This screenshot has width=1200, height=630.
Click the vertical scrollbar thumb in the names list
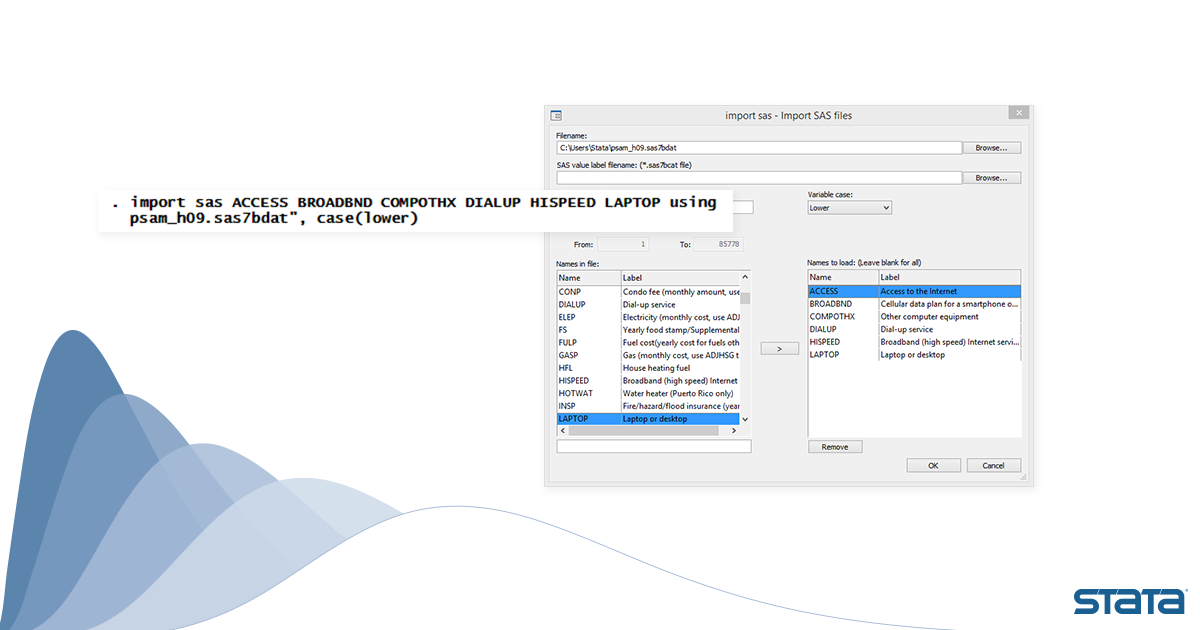coord(745,297)
